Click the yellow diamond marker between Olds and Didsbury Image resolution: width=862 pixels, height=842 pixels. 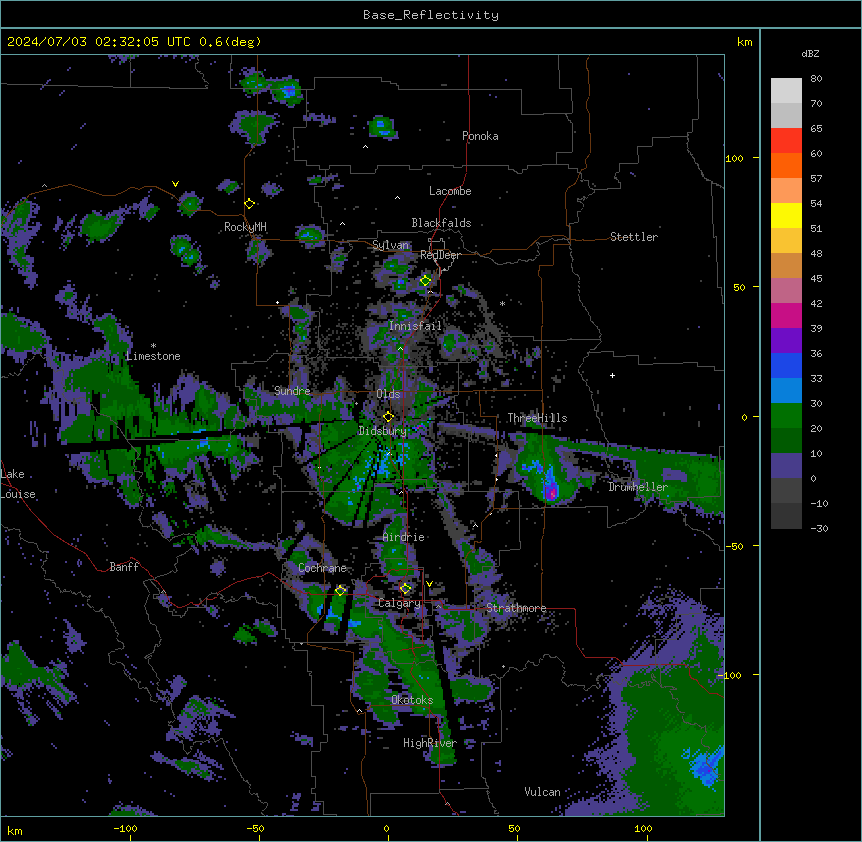(x=388, y=417)
